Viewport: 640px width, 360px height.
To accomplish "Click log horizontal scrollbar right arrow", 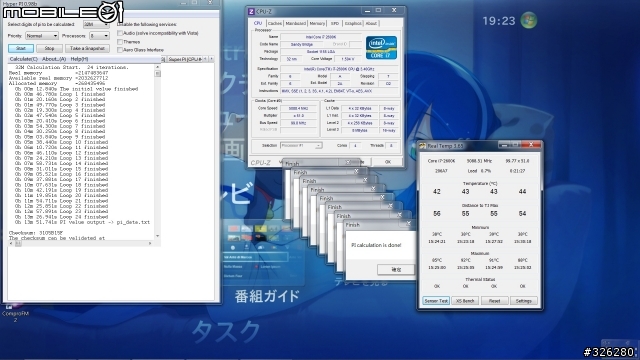I will [150, 243].
